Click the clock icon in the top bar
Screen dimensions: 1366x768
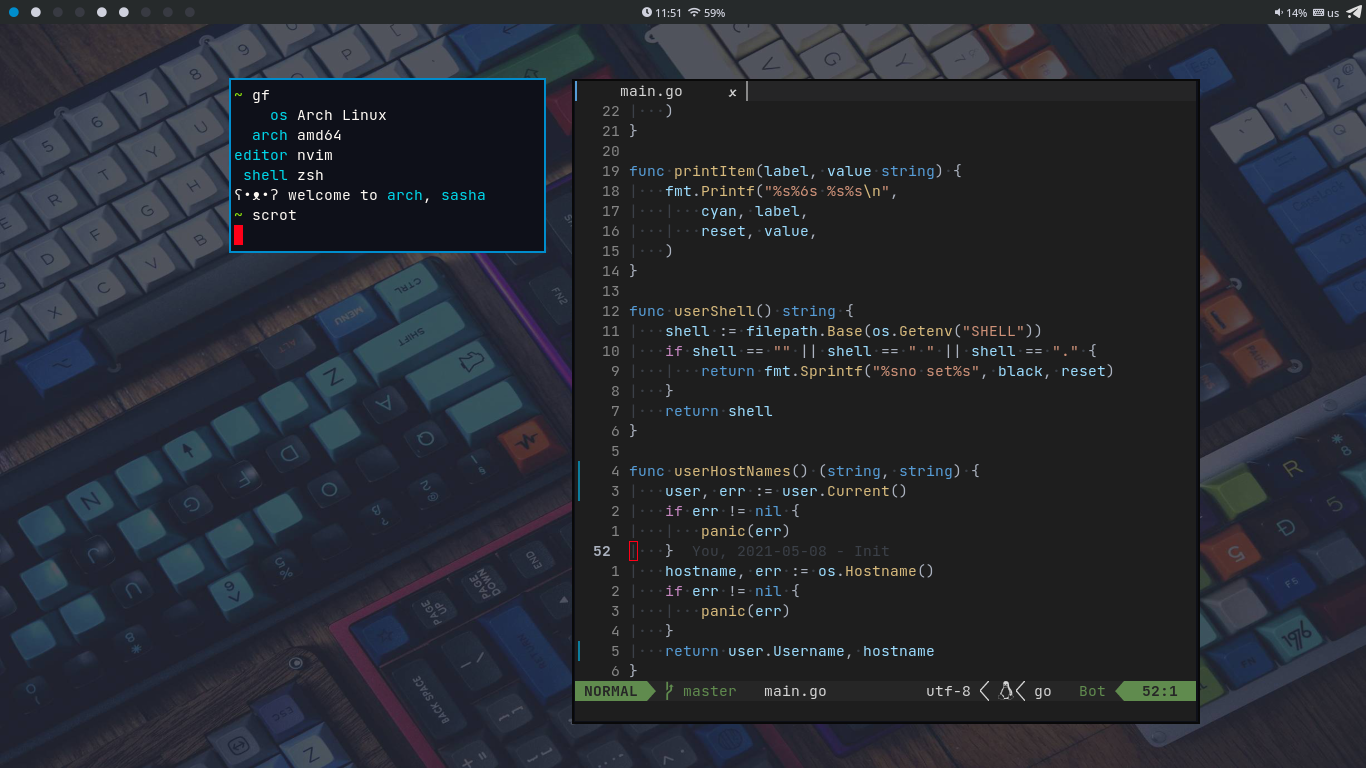coord(646,13)
